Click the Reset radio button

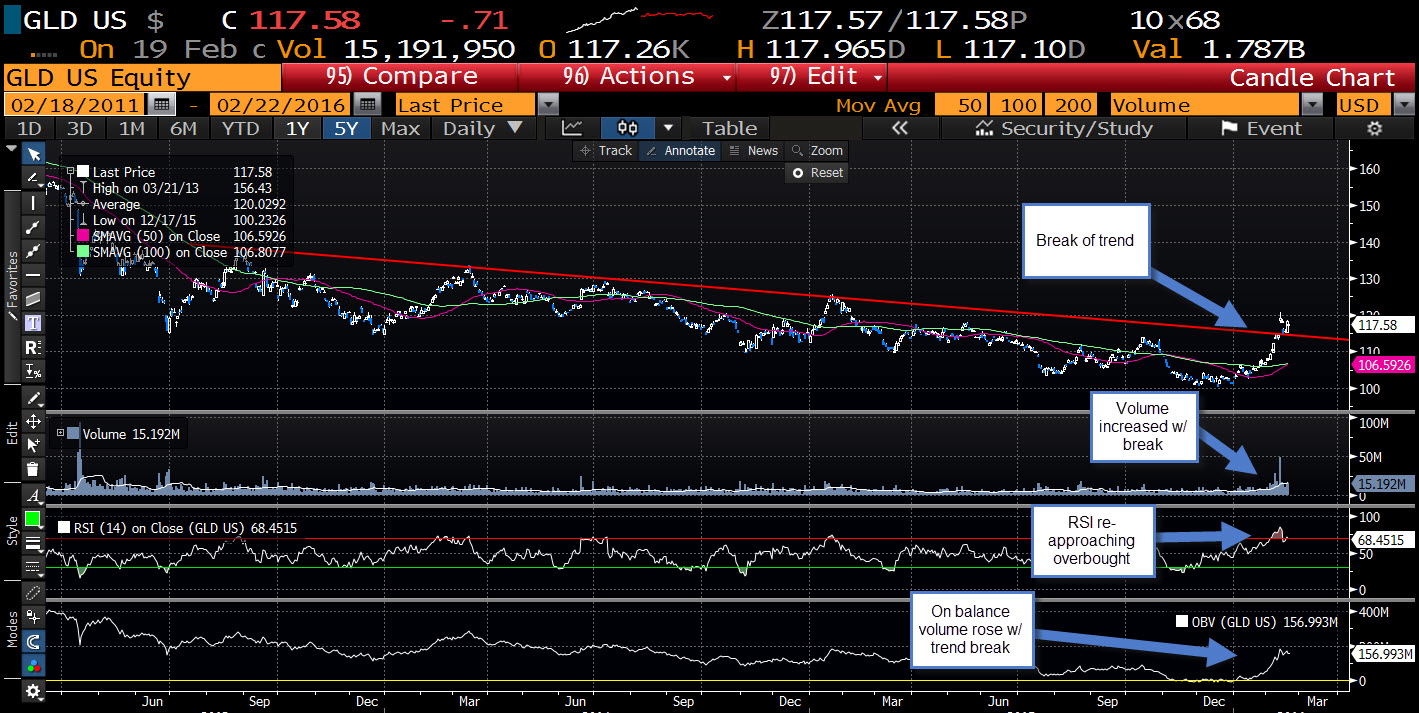[798, 173]
